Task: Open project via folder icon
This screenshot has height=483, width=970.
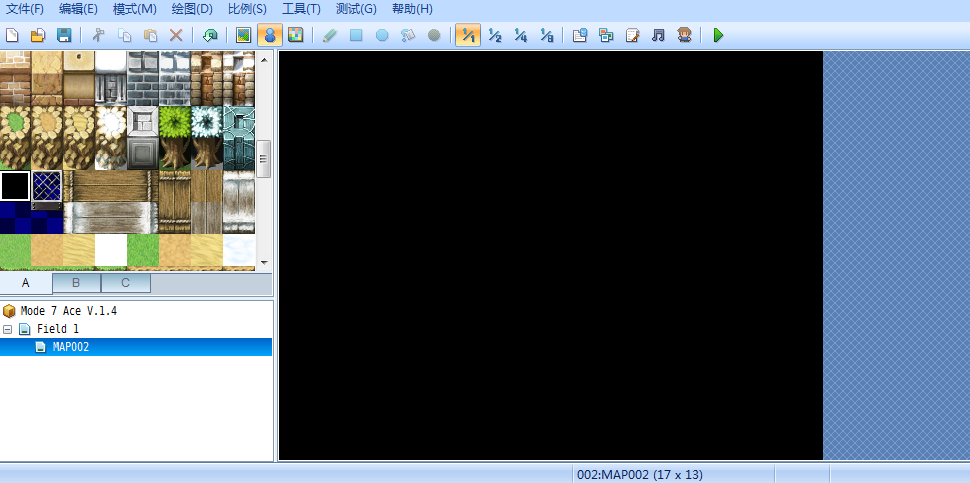Action: pyautogui.click(x=38, y=35)
